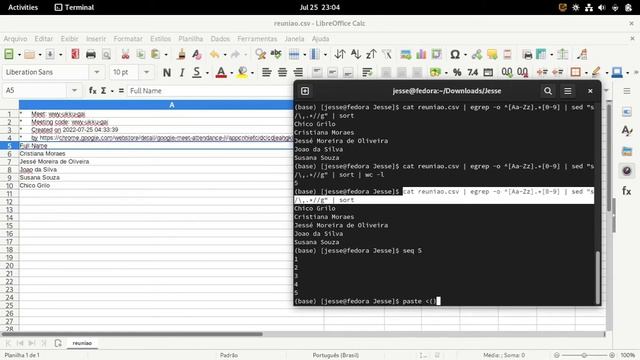Click the Print icon

click(91, 54)
